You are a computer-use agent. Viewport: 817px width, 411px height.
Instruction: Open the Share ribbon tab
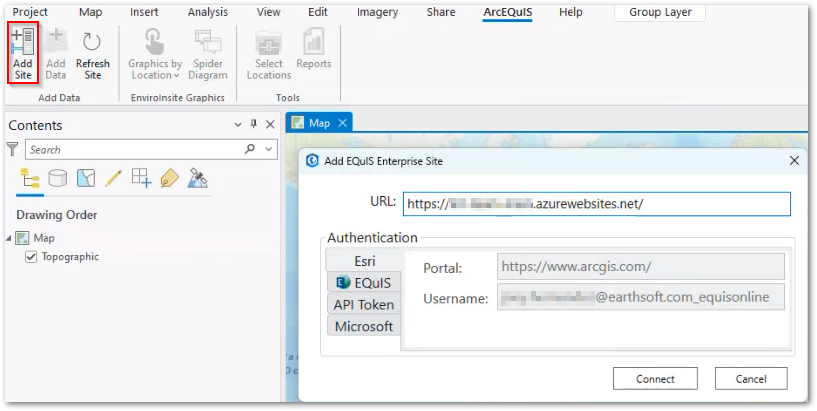441,12
